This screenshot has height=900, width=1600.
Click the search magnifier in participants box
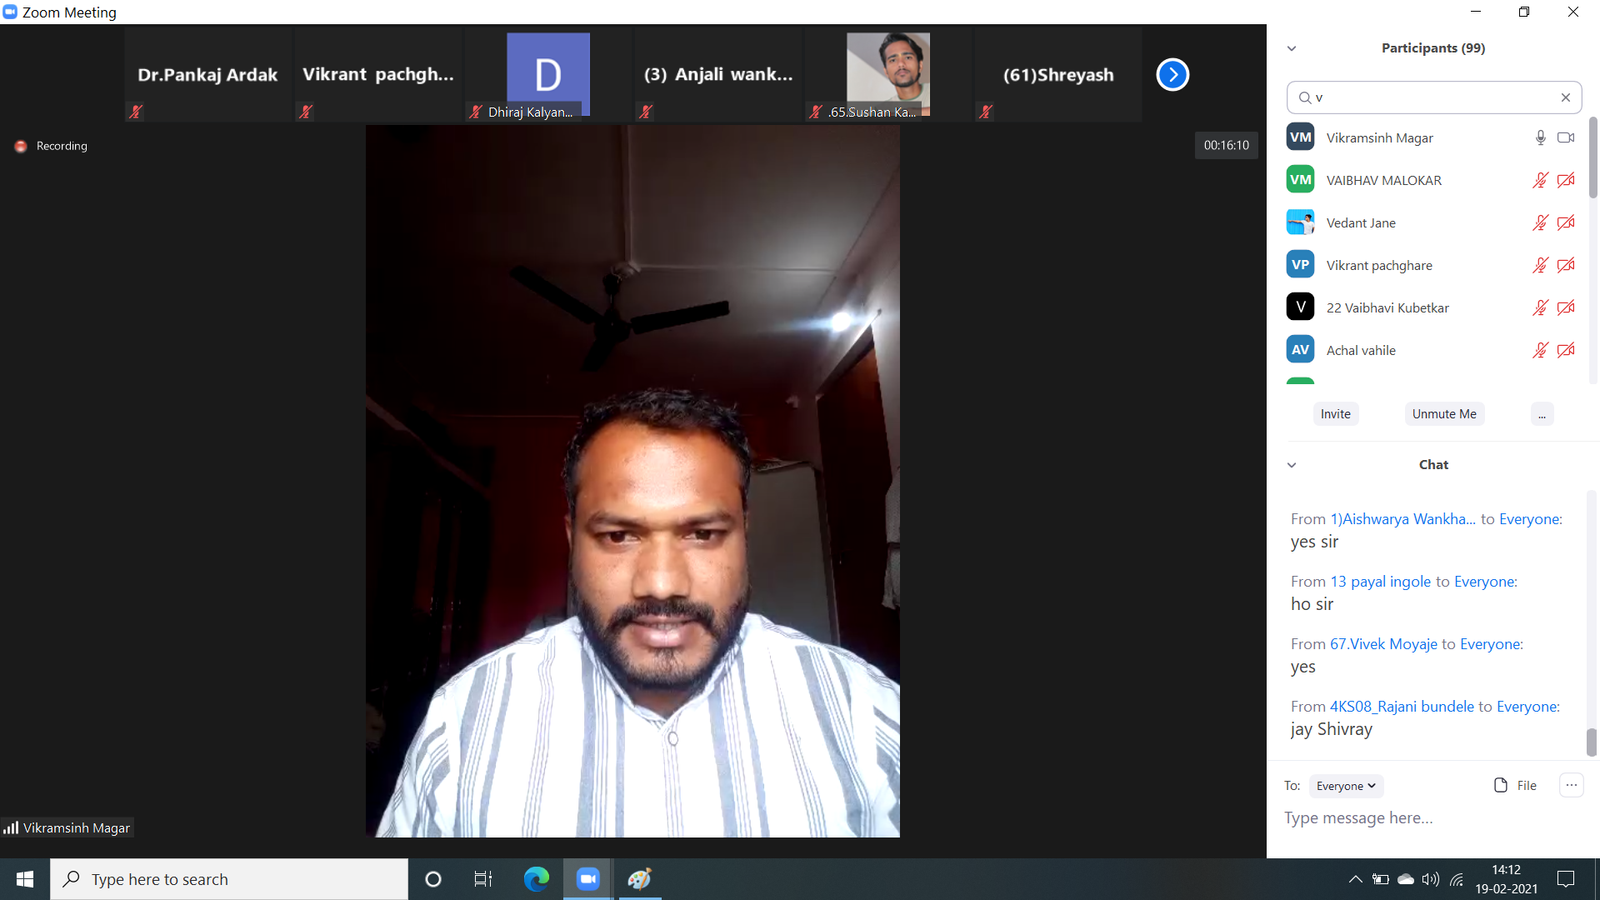[1304, 97]
